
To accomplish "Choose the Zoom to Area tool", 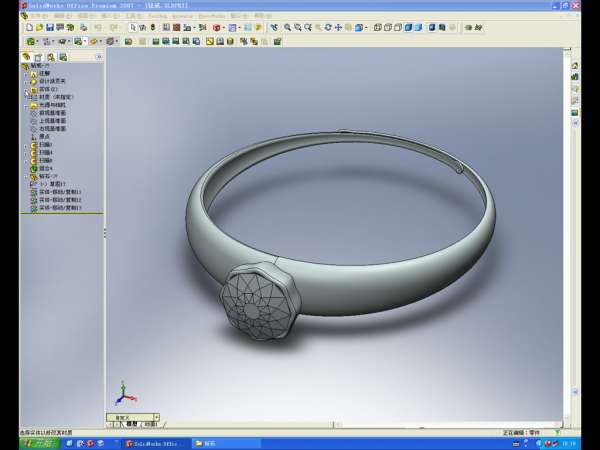I will 297,28.
